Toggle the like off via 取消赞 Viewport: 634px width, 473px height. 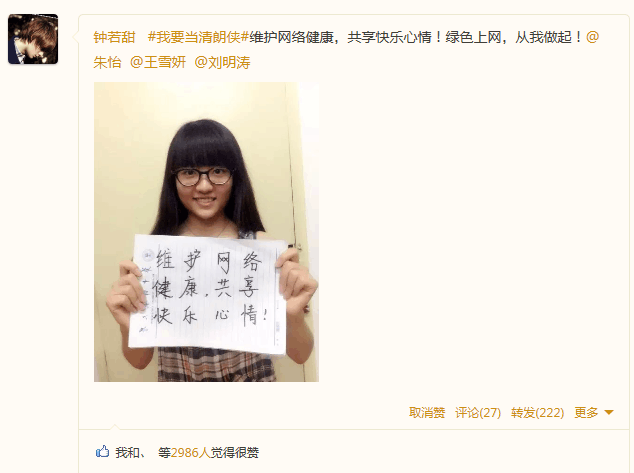(x=427, y=413)
